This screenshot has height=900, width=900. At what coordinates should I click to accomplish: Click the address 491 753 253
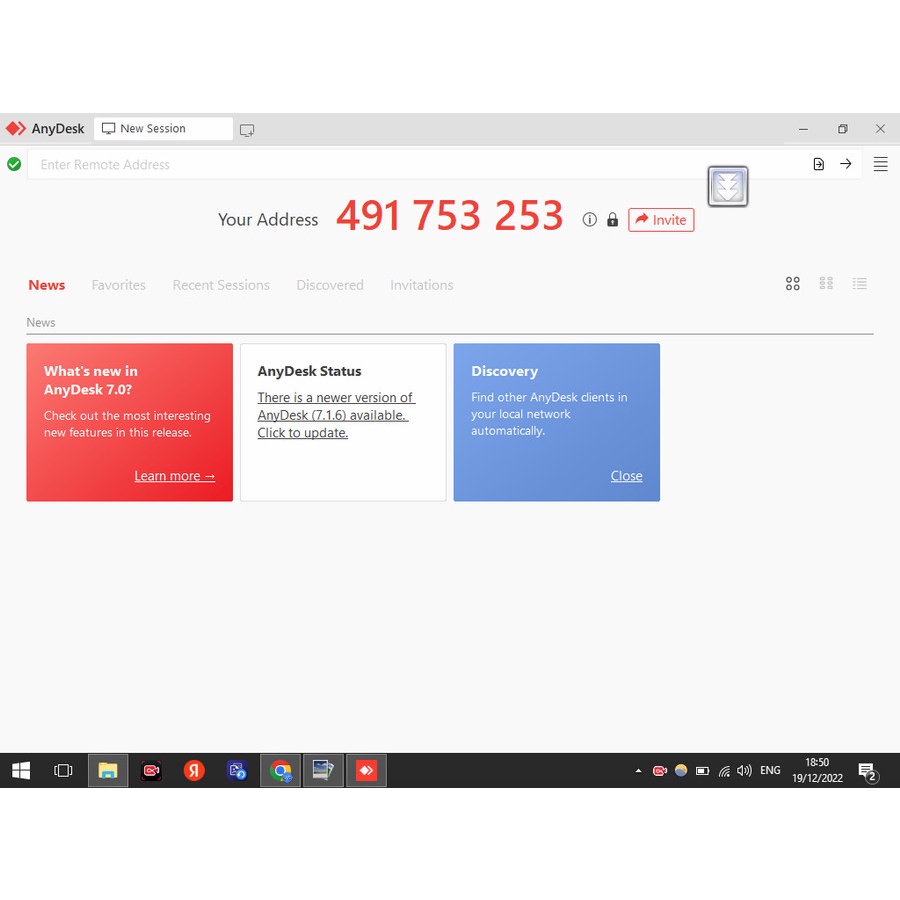point(449,216)
